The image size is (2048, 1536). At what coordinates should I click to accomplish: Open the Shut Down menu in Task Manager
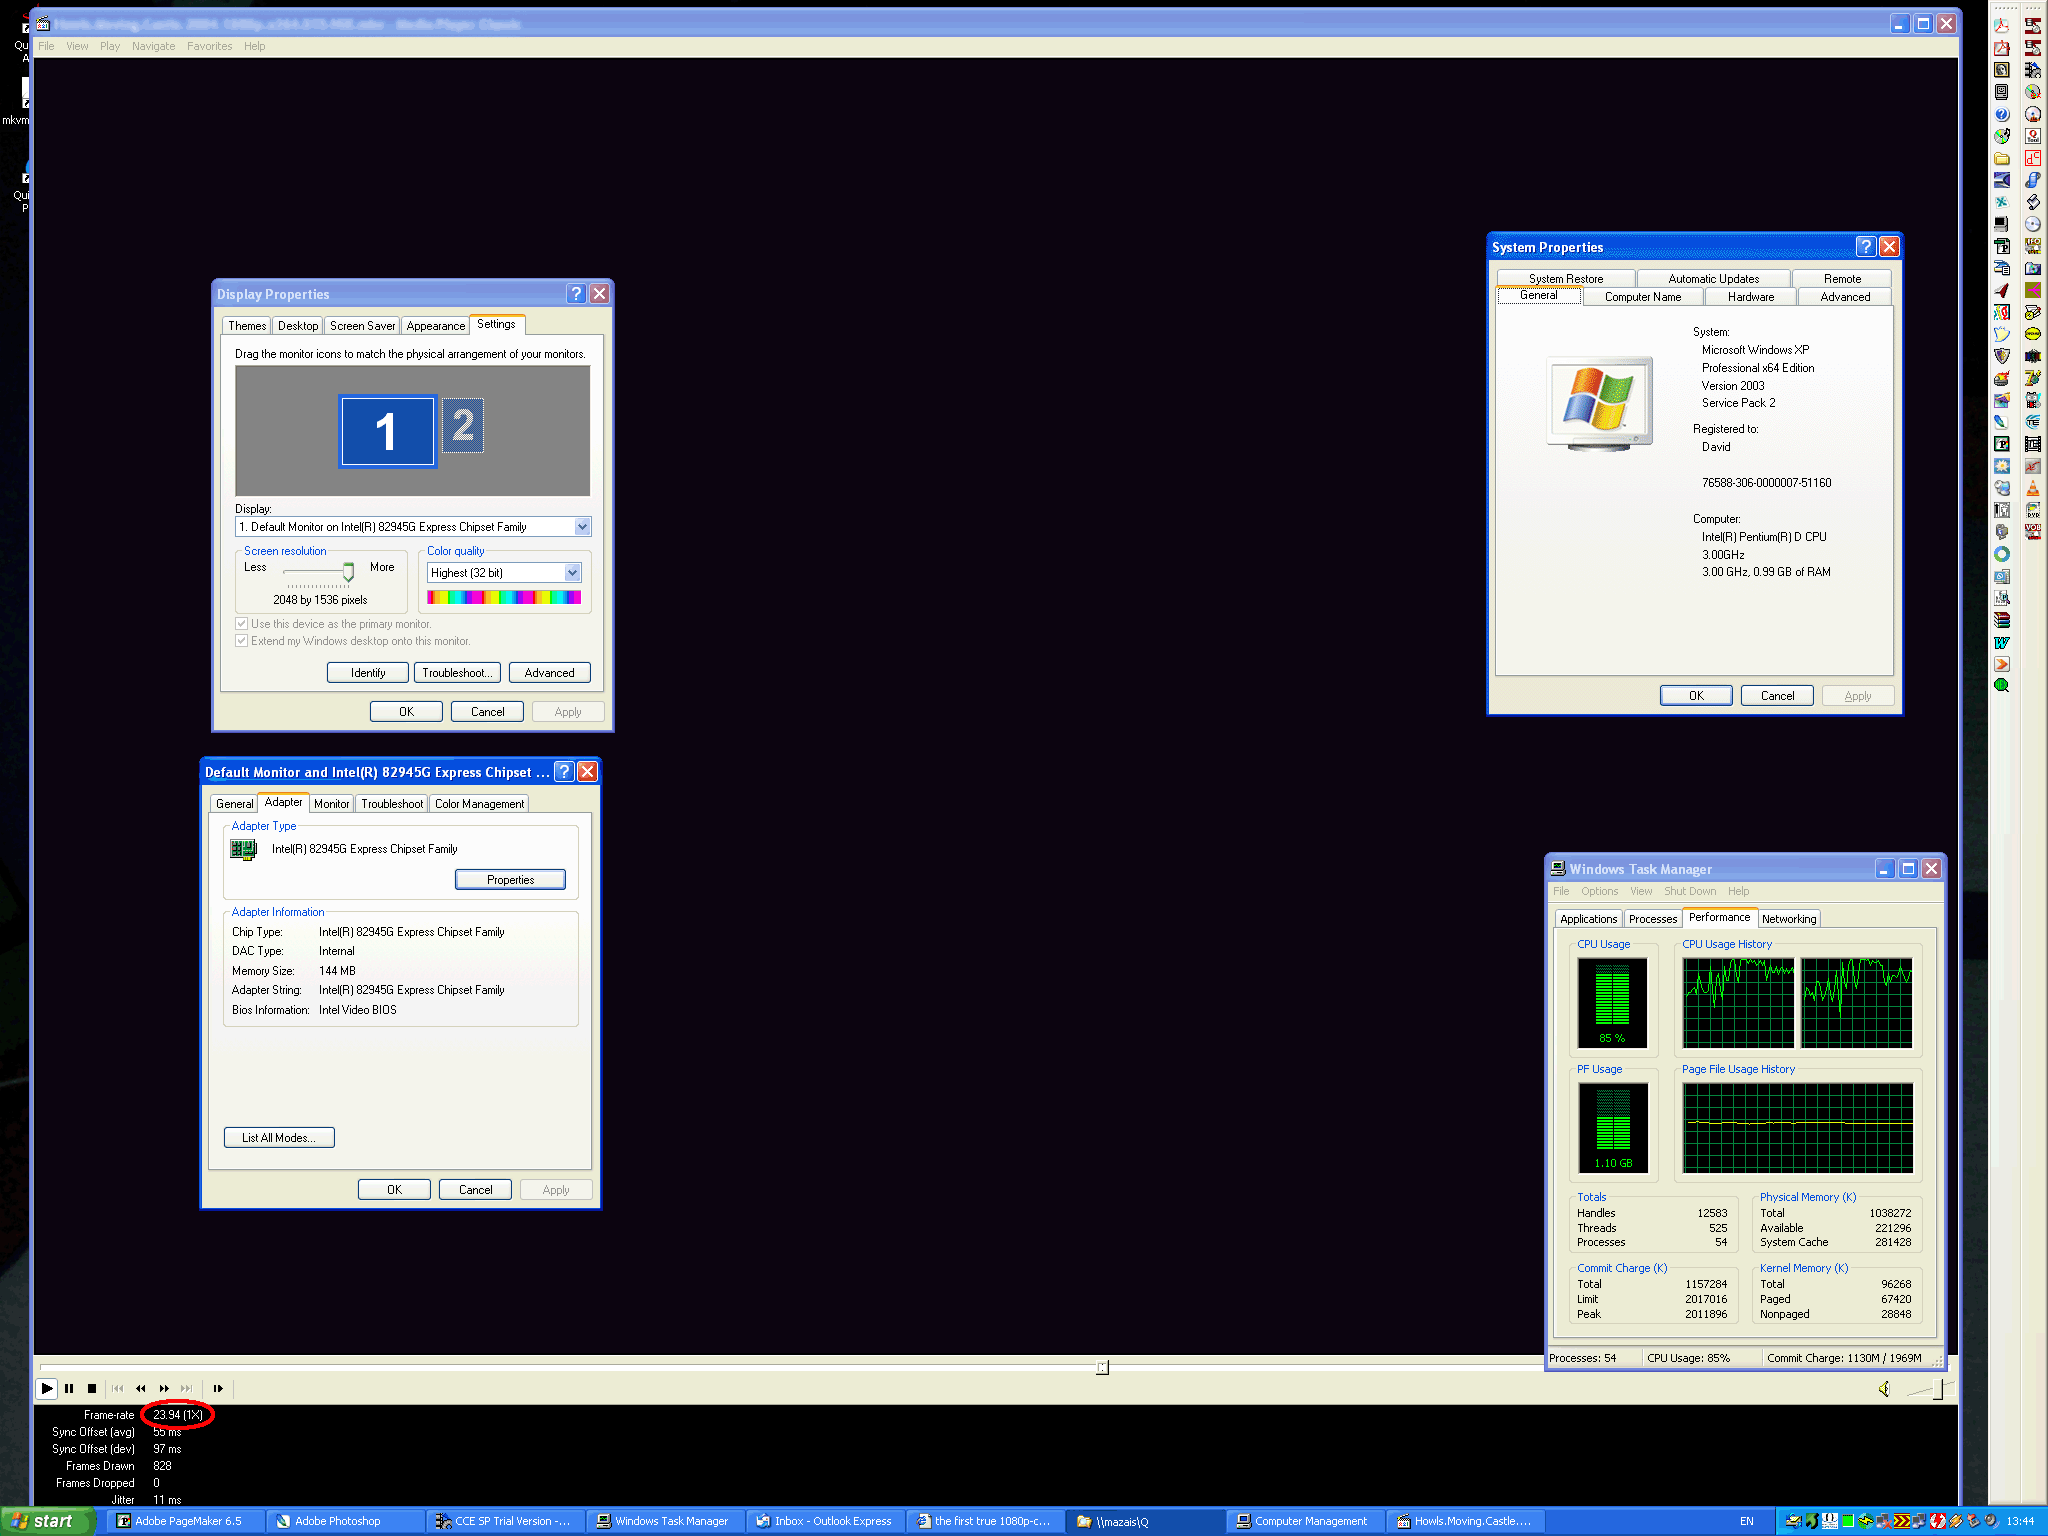[1690, 891]
